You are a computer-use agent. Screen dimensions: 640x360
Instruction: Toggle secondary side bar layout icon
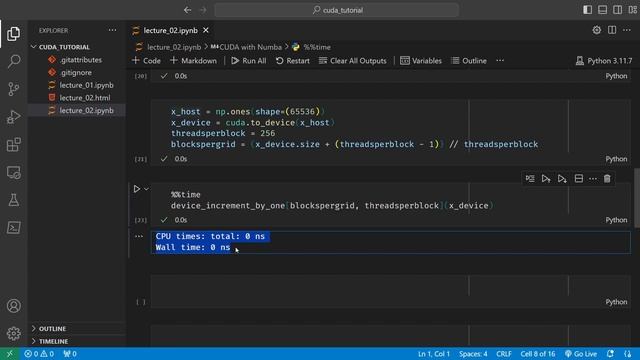pos(618,10)
